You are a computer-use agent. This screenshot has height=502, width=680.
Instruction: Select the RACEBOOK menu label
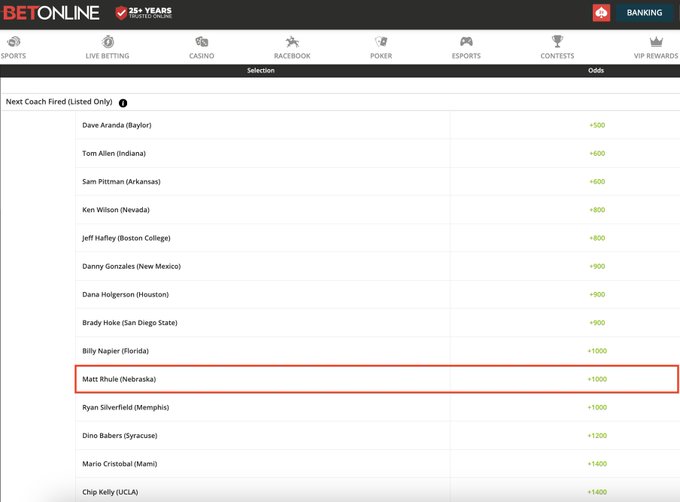pyautogui.click(x=292, y=56)
